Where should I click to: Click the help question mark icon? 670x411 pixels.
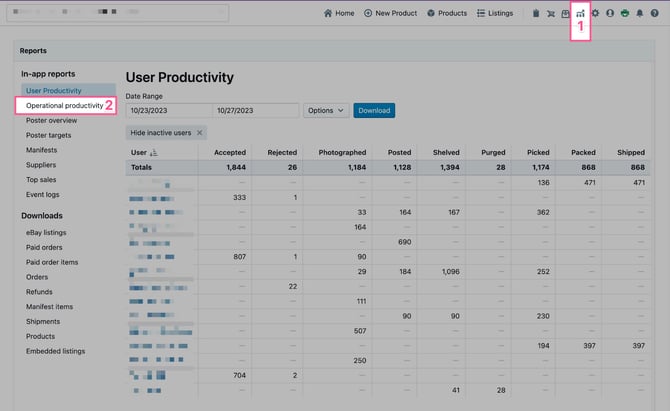click(x=655, y=14)
